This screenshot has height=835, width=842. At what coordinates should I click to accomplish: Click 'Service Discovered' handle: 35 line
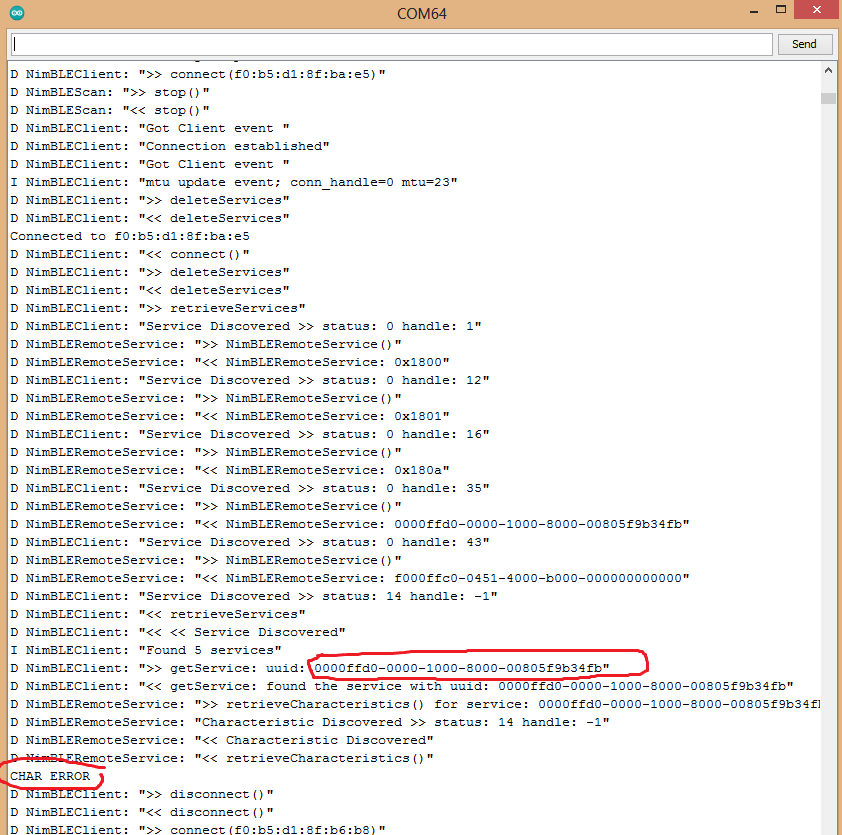250,488
